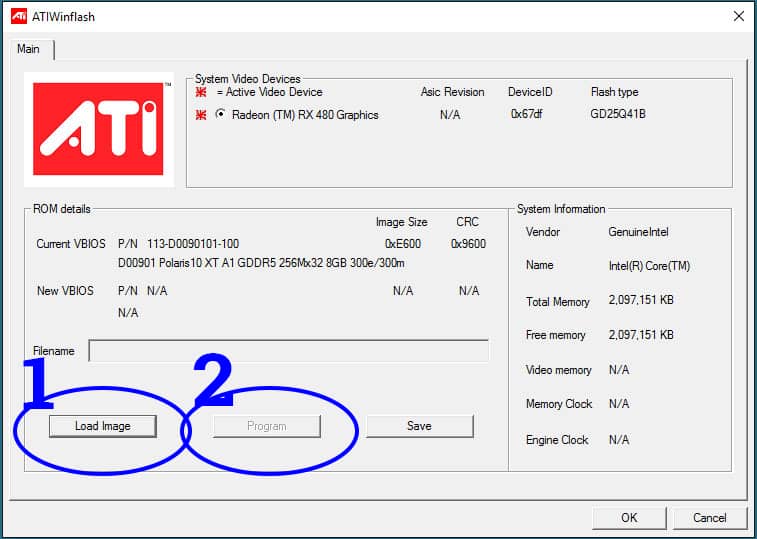Confirm with the OK button
This screenshot has width=757, height=539.
coord(629,518)
